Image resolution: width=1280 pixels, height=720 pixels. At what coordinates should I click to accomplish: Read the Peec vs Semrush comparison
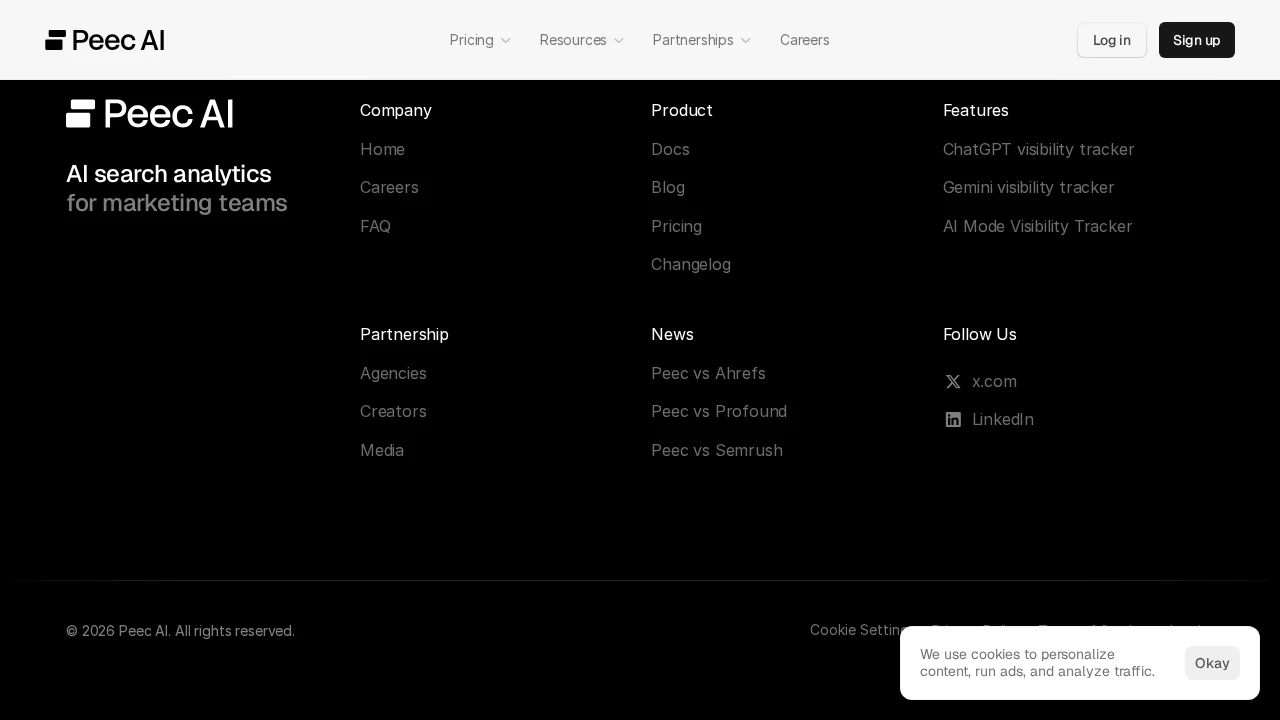[717, 450]
